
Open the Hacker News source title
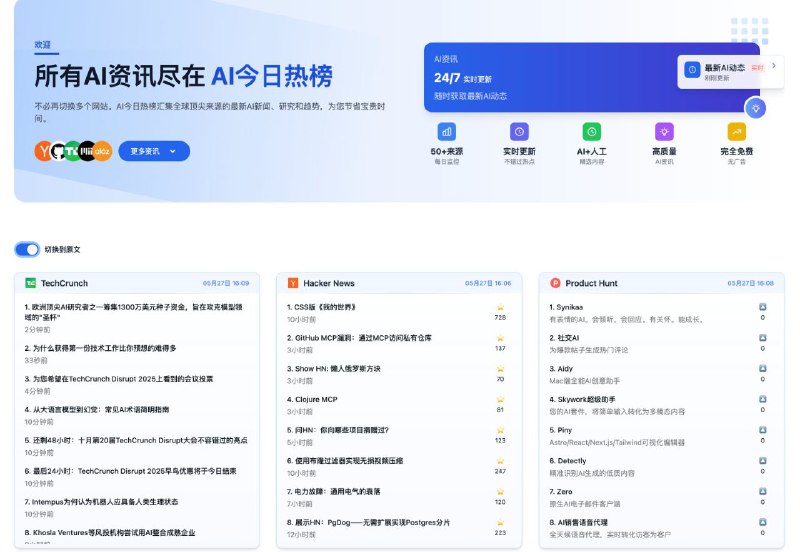[329, 283]
